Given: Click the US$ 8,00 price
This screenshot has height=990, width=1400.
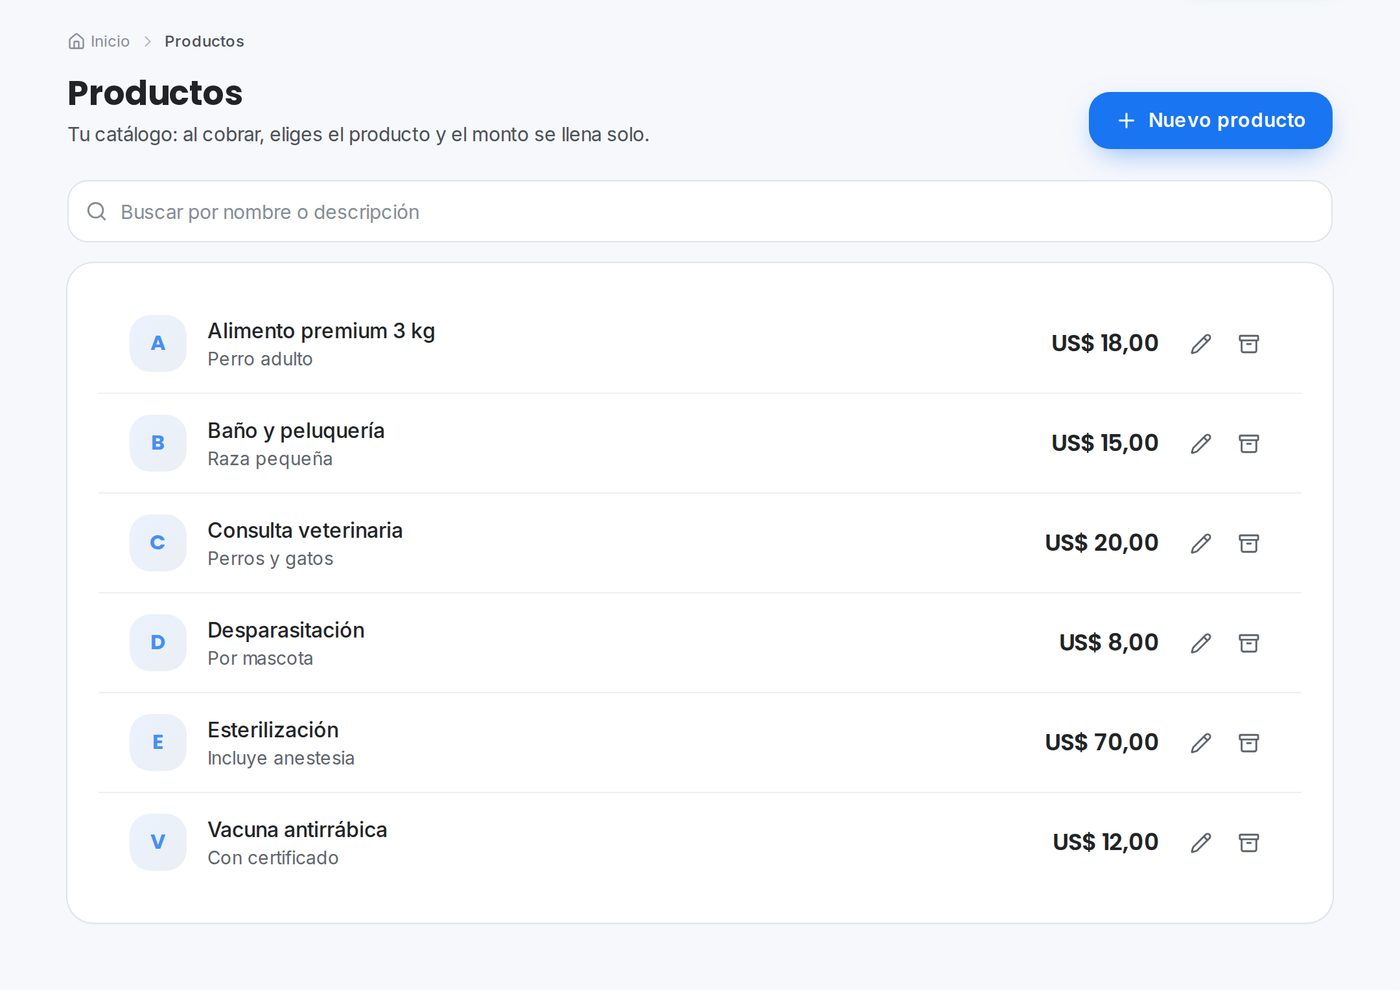Looking at the screenshot, I should (x=1109, y=642).
